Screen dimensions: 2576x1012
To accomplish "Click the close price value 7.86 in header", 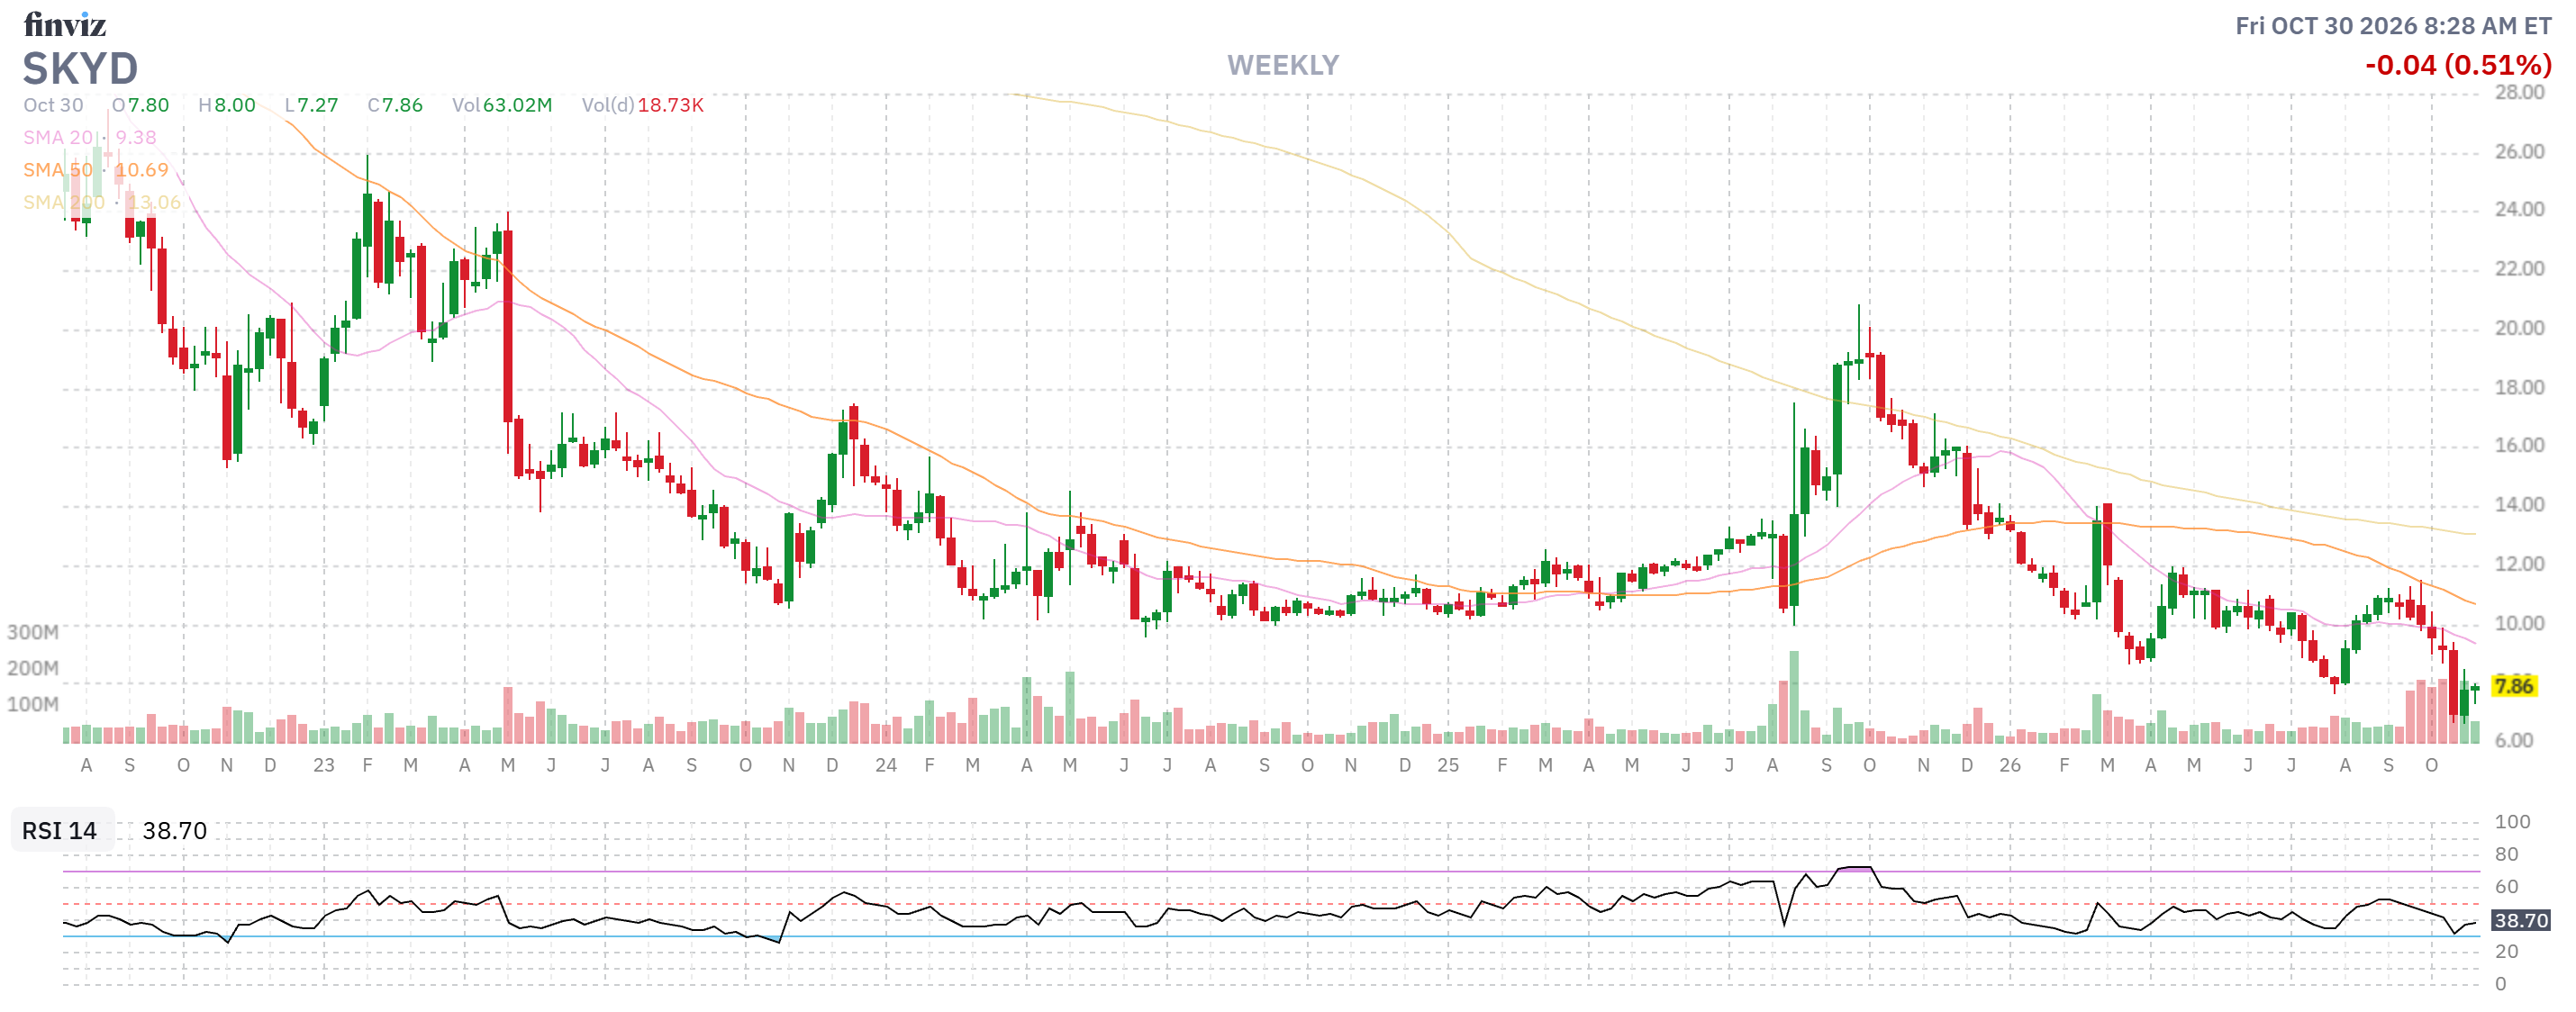I will pyautogui.click(x=402, y=105).
